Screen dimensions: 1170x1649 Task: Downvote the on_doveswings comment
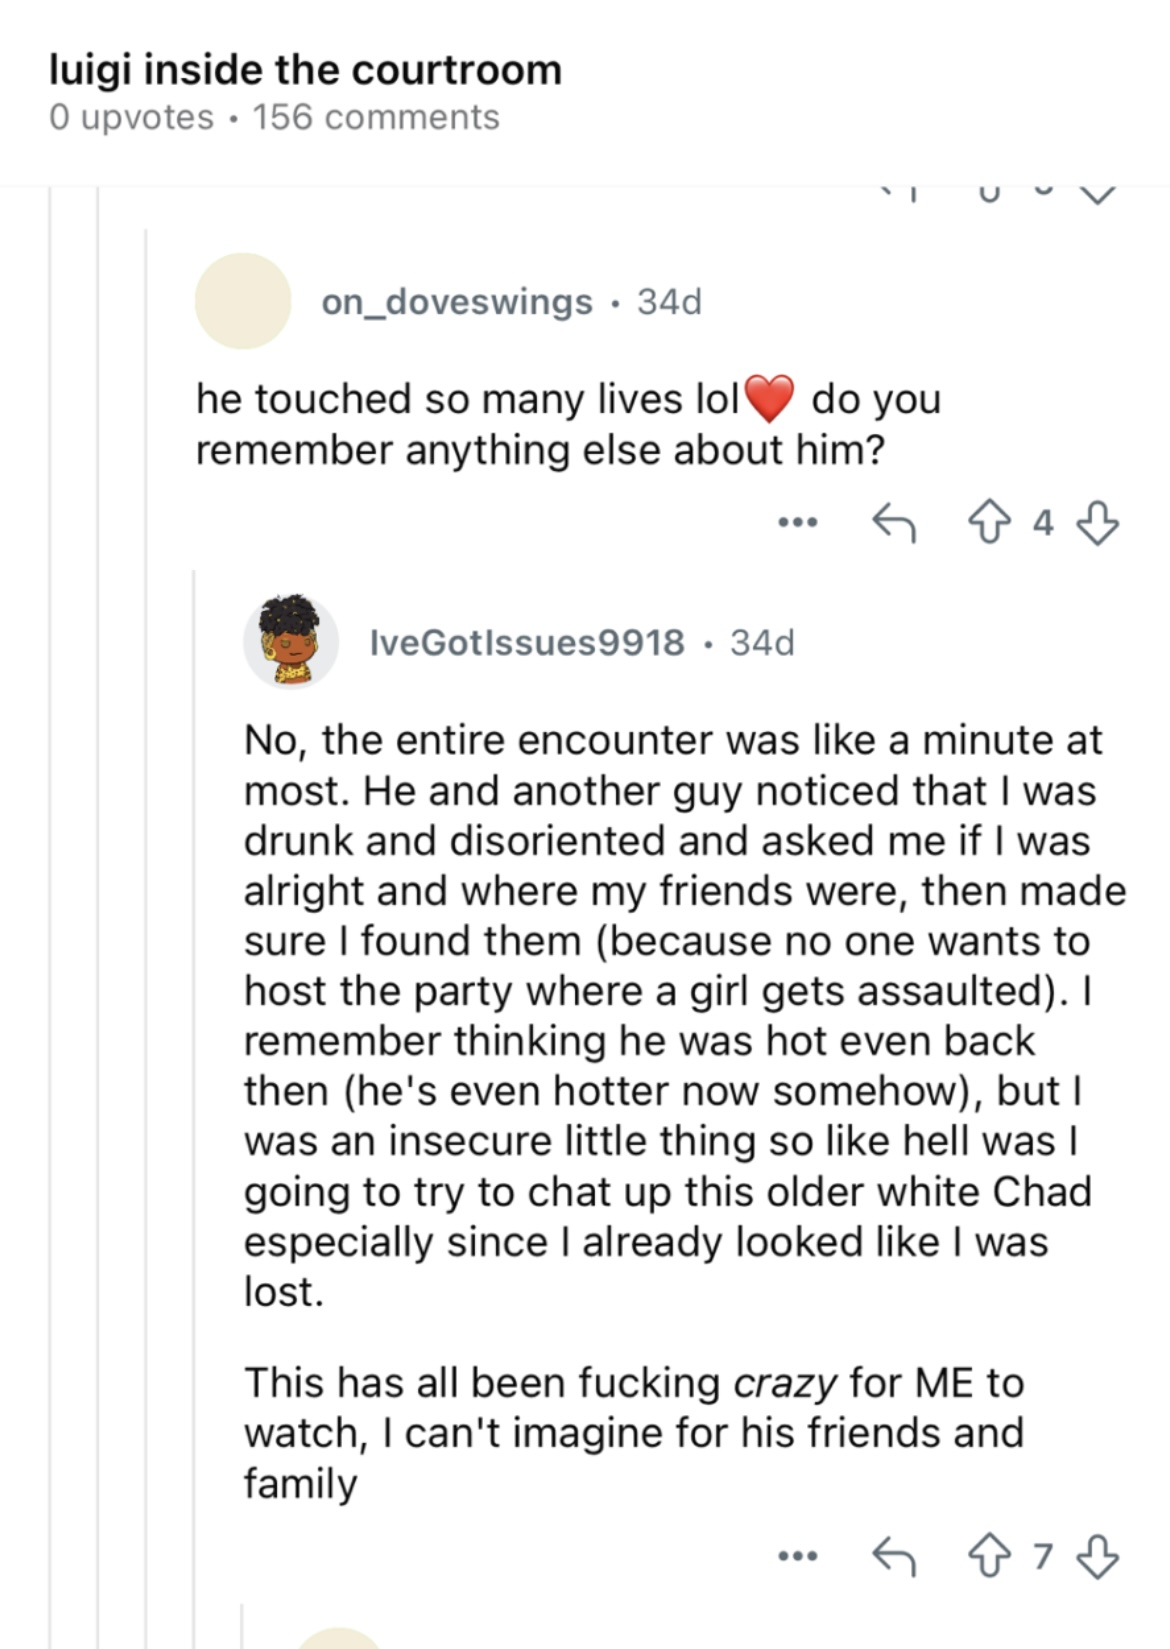coord(1097,522)
